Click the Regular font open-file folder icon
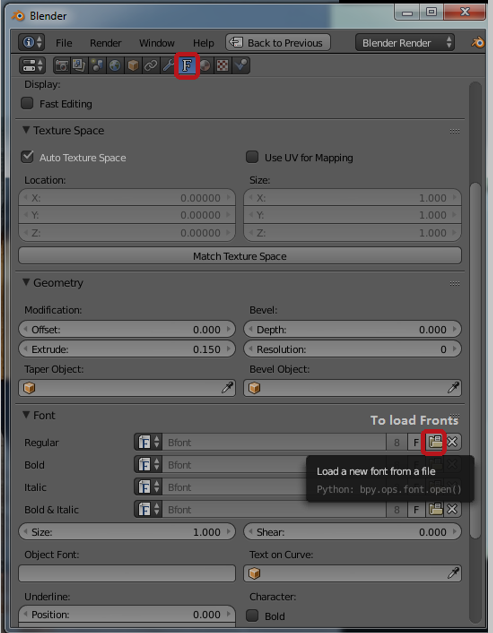 coord(434,442)
